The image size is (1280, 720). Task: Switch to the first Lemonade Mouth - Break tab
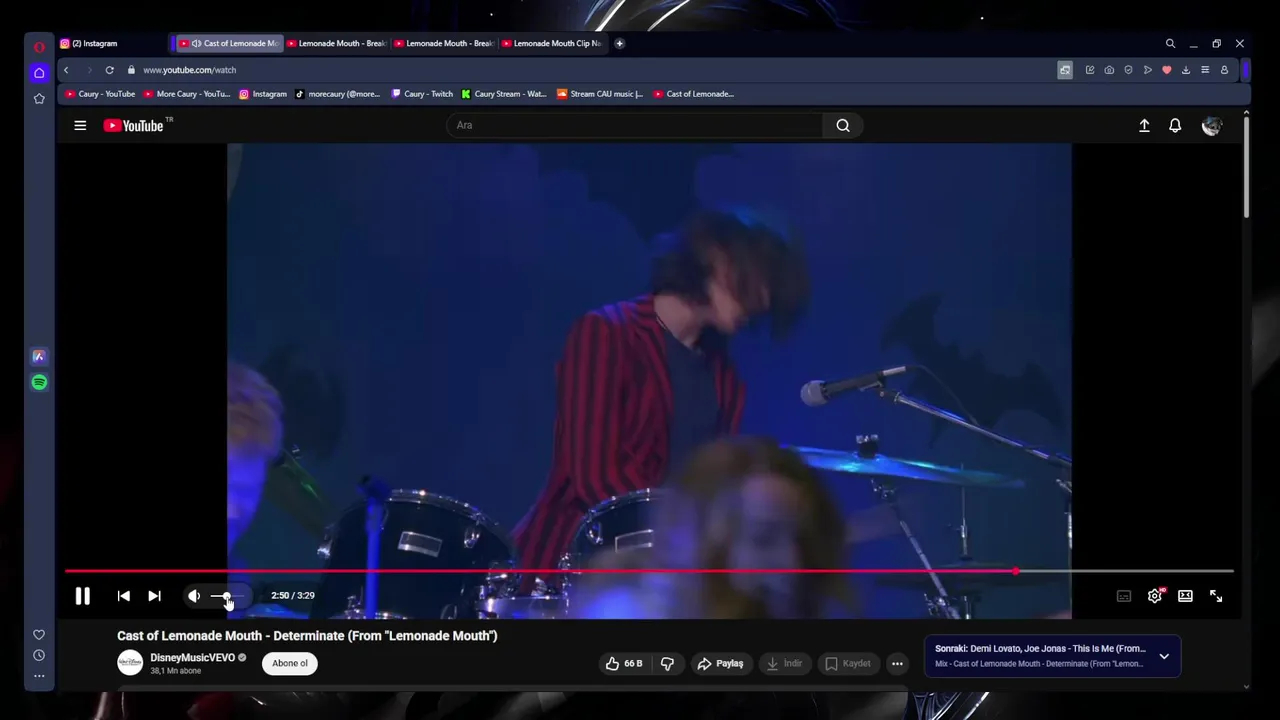click(337, 43)
